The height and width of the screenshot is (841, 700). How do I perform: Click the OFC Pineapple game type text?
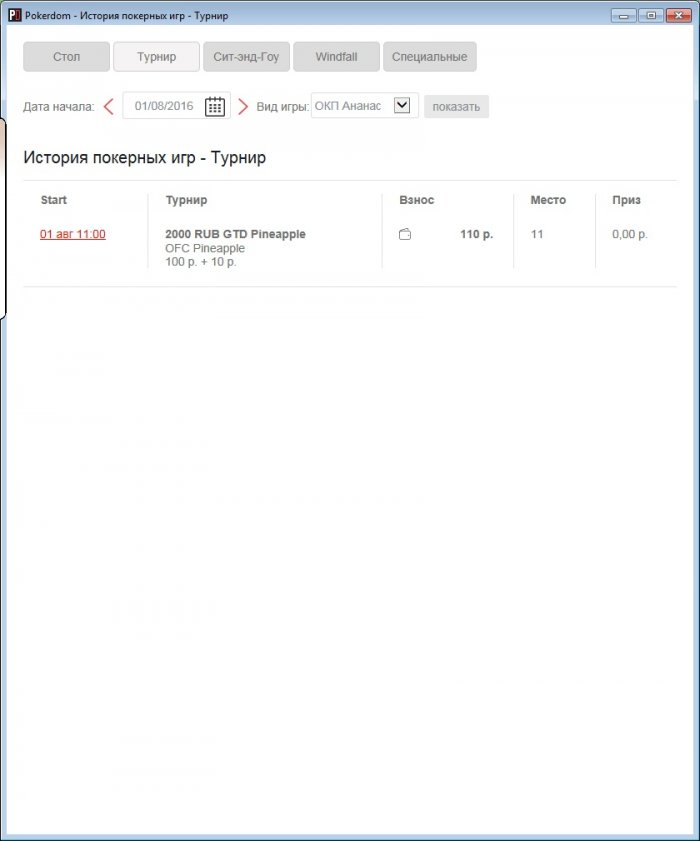(205, 248)
